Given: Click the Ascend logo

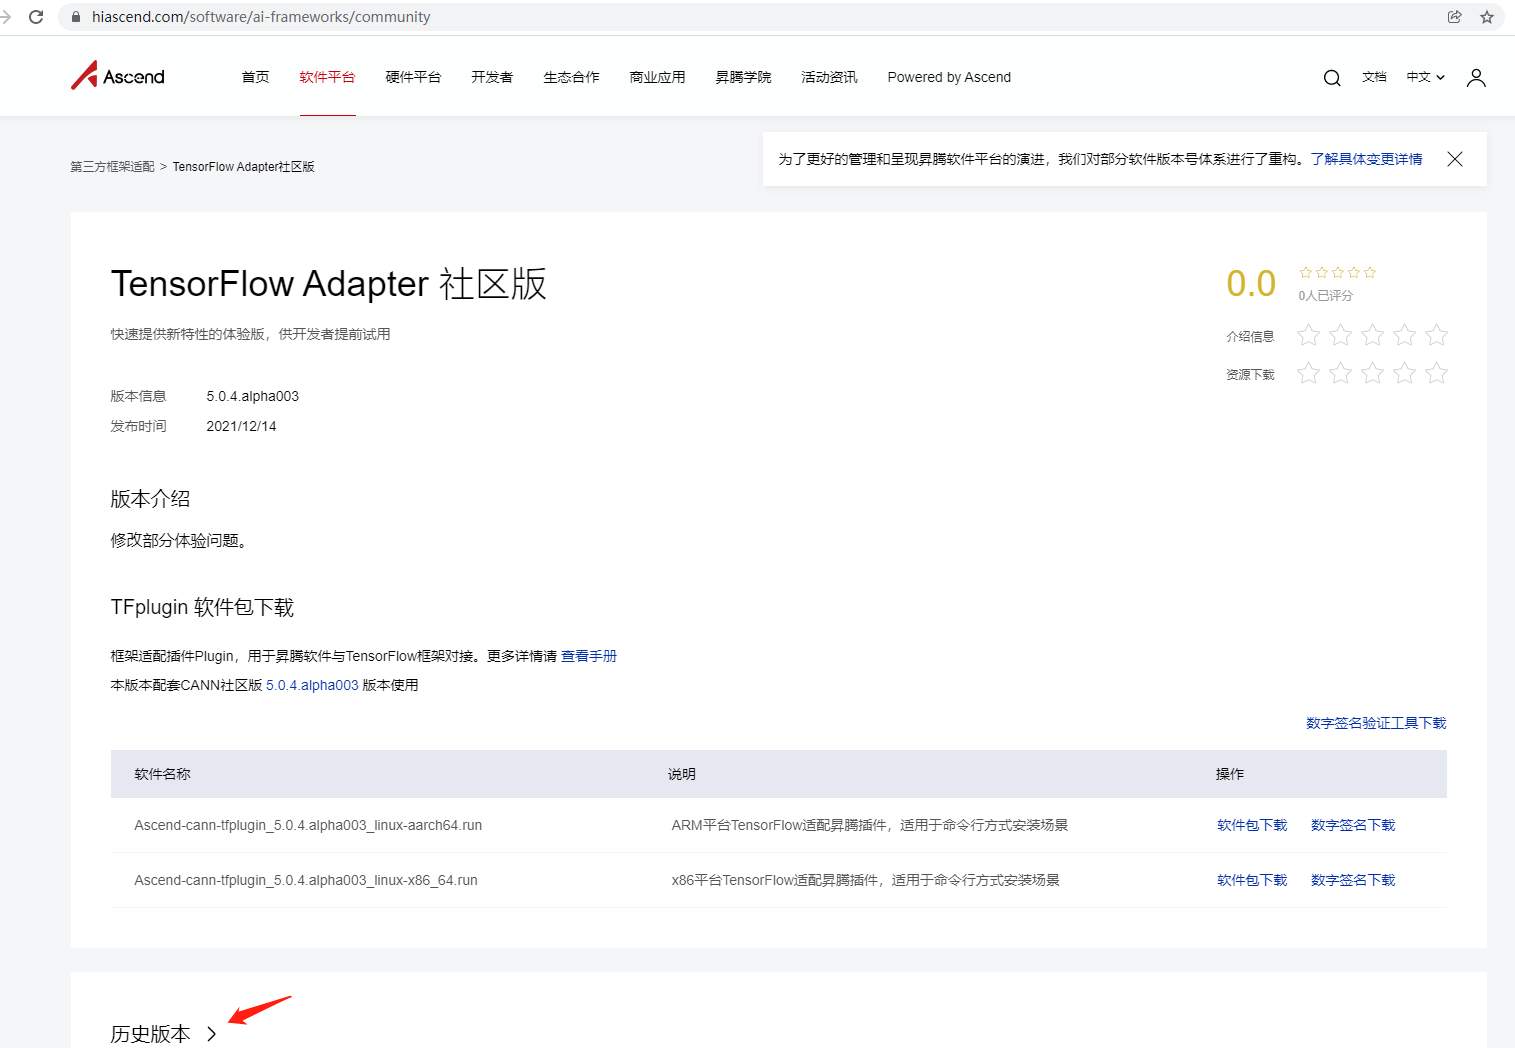Looking at the screenshot, I should [x=118, y=76].
